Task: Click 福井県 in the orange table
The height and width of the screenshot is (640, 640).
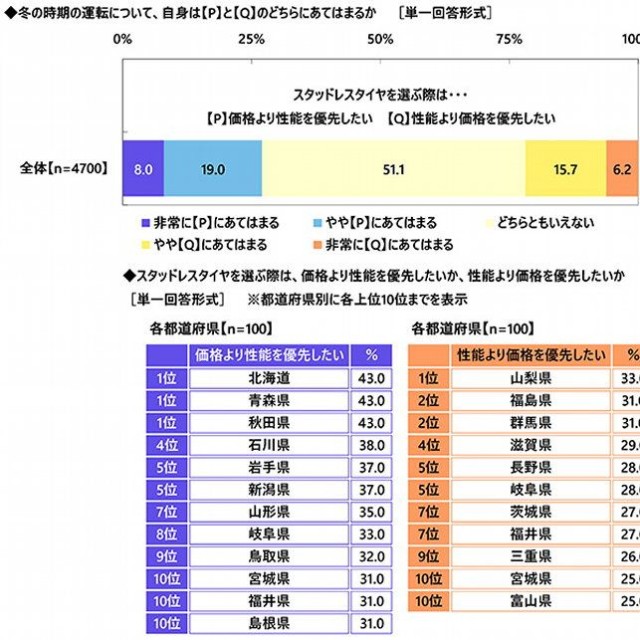Action: (x=531, y=534)
